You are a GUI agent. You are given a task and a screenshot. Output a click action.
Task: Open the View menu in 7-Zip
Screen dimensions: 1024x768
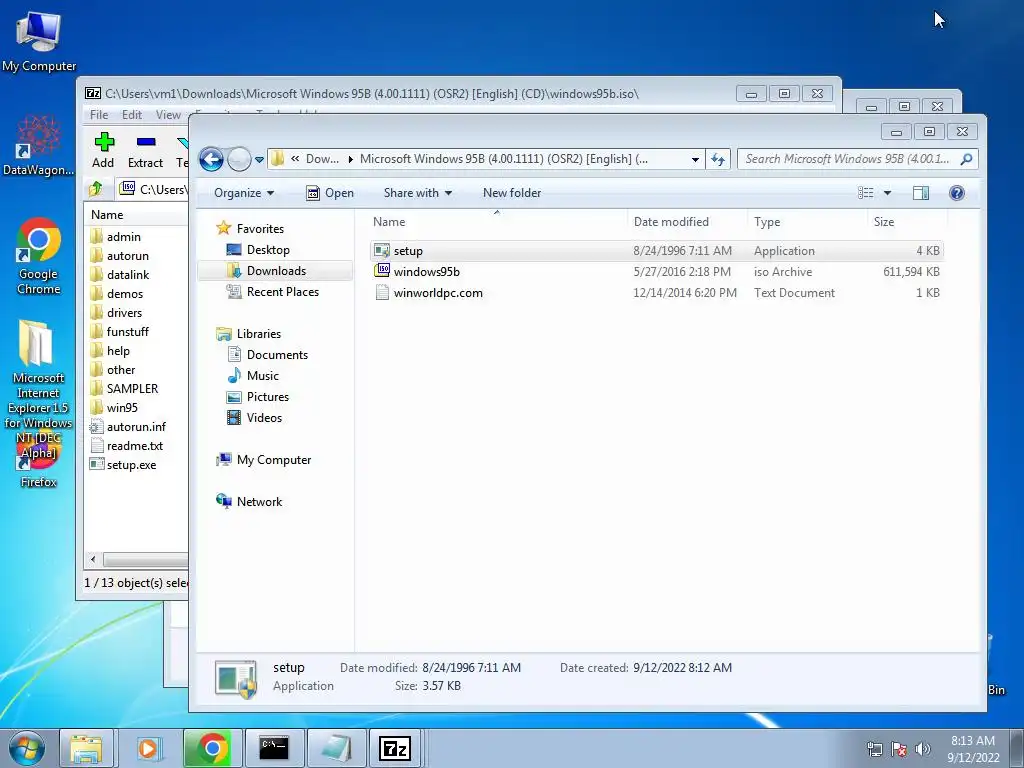[x=168, y=115]
